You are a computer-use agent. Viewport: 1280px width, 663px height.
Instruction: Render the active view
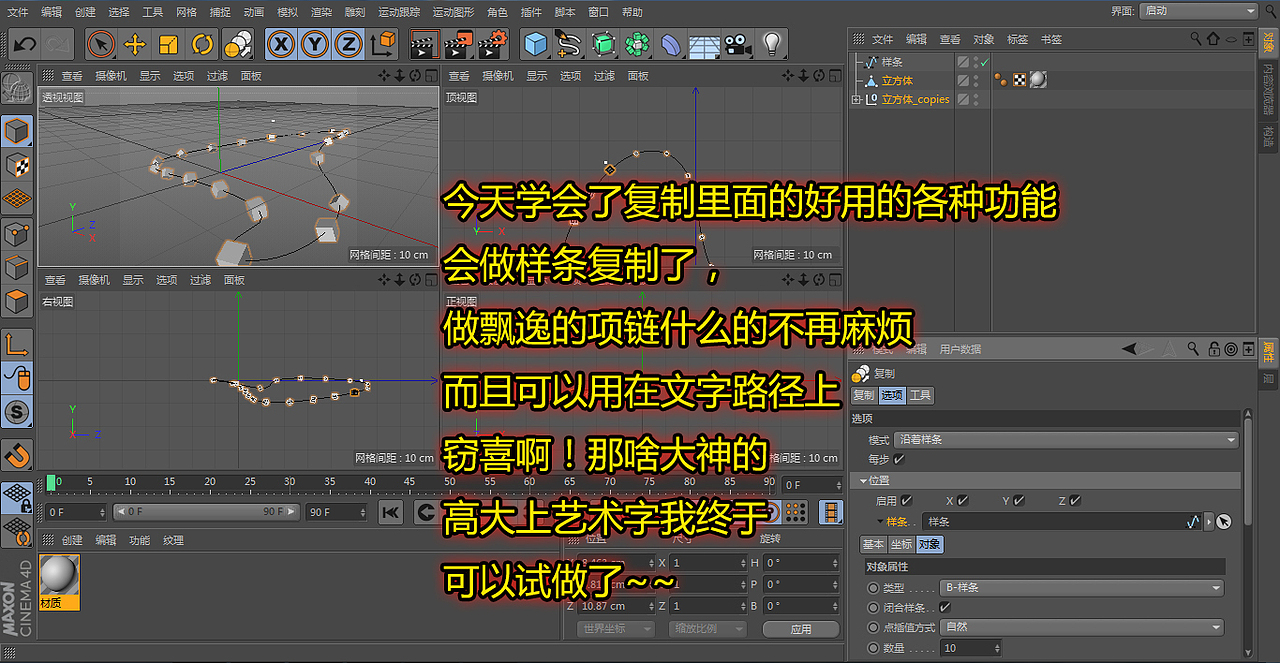[425, 44]
